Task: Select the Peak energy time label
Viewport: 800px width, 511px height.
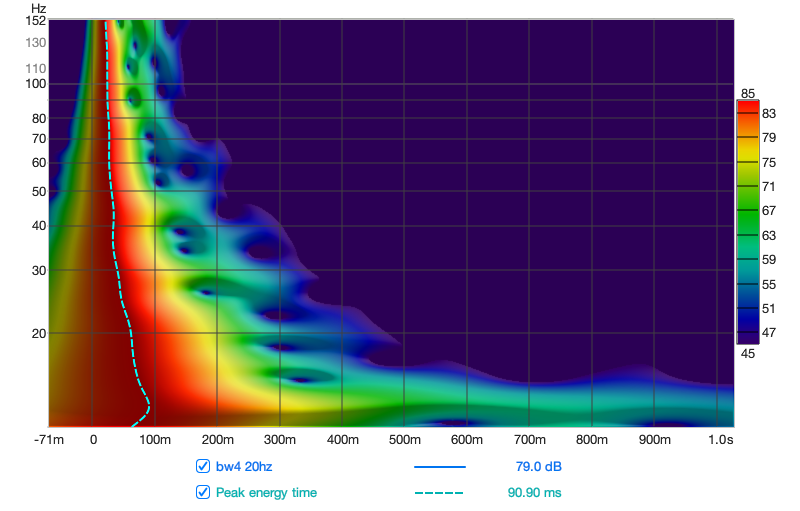Action: tap(266, 493)
